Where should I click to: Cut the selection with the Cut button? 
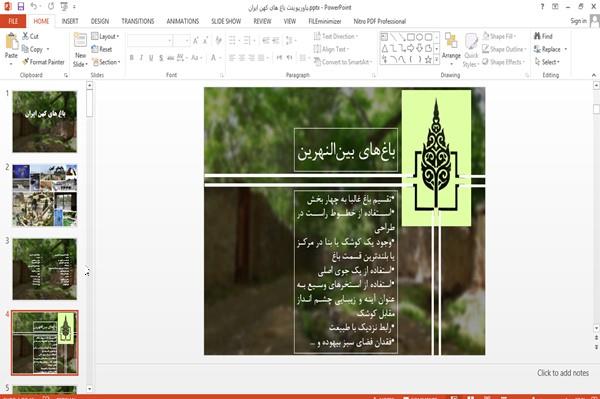pos(30,36)
